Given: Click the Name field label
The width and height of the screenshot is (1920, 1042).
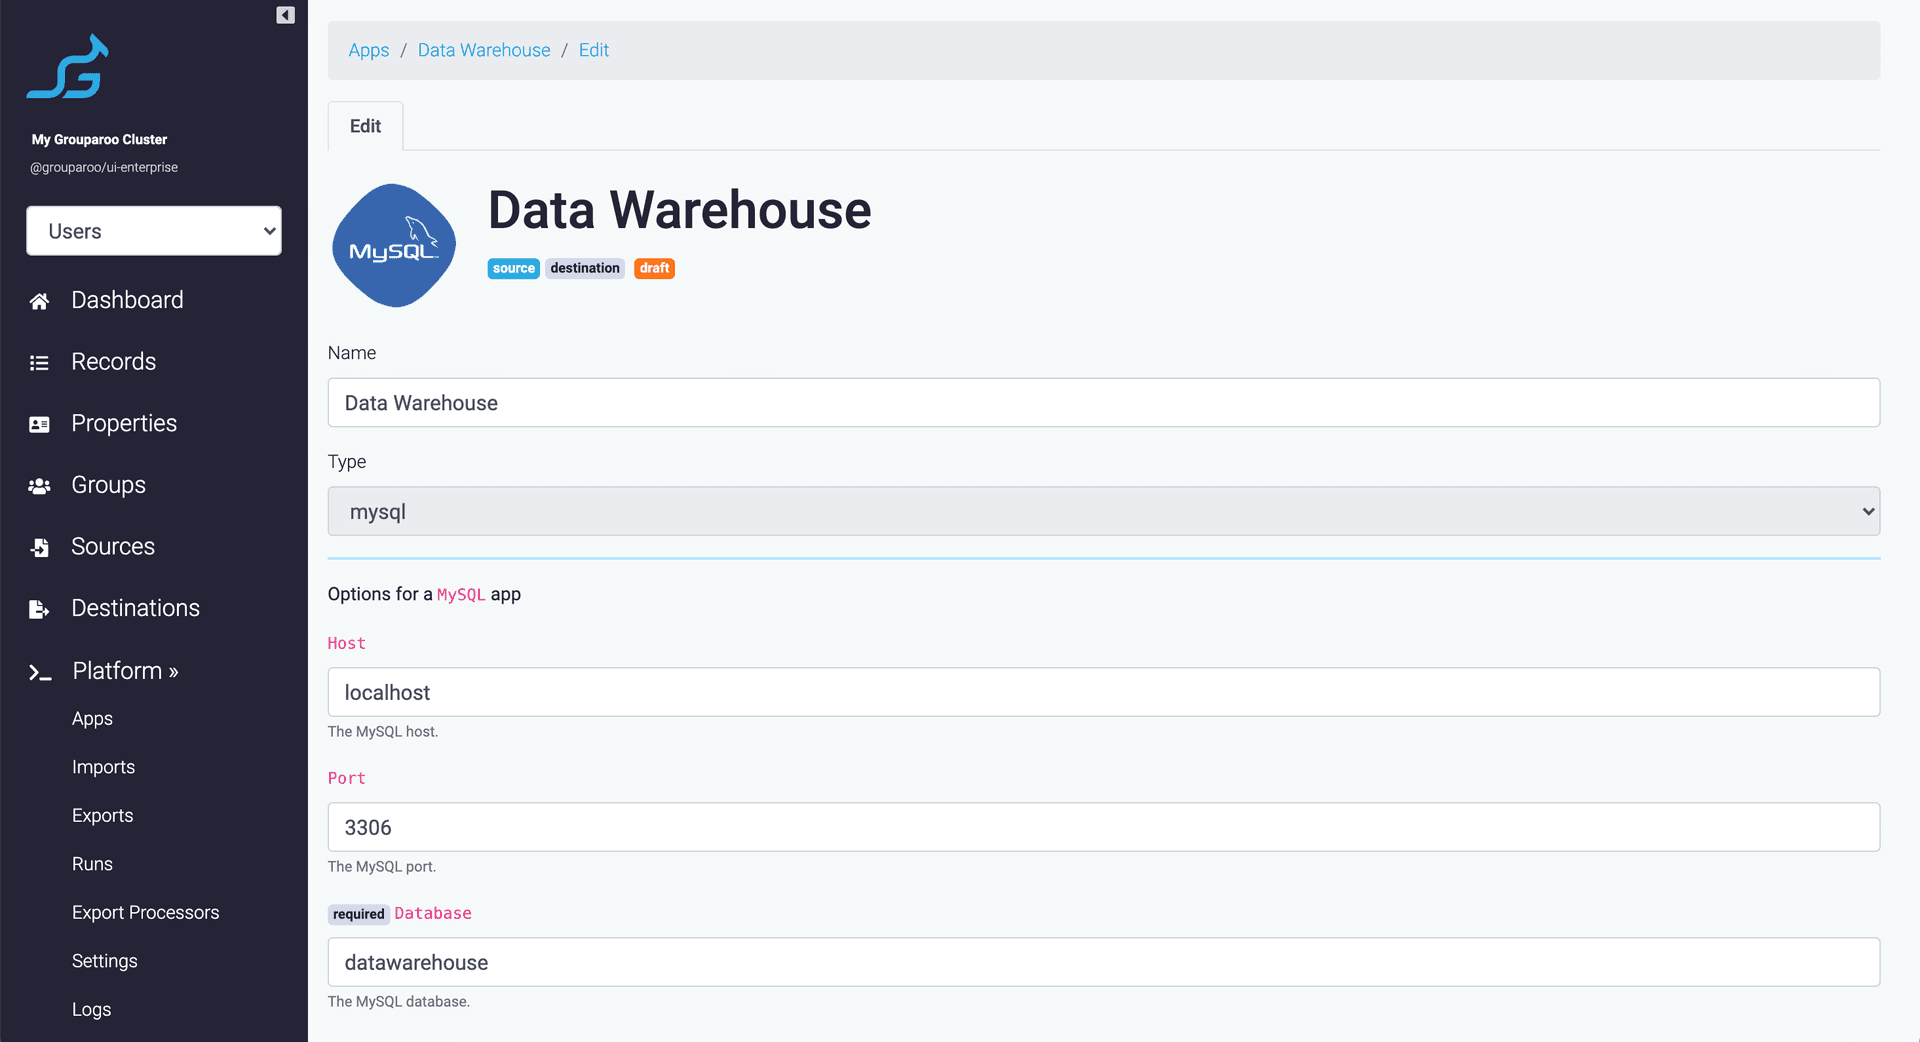Looking at the screenshot, I should click(352, 353).
